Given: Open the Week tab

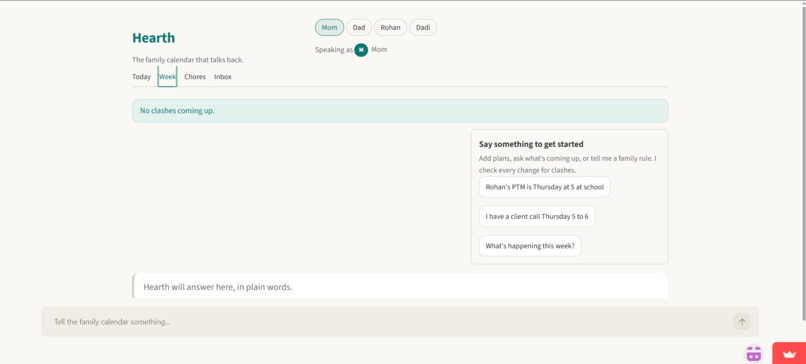Looking at the screenshot, I should [168, 77].
